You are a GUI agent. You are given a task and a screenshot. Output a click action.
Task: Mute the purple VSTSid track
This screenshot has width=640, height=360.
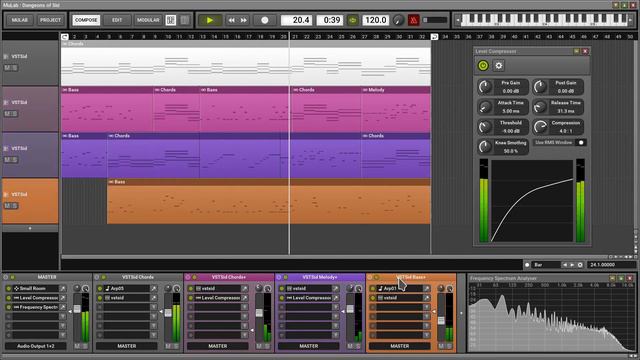[8, 160]
